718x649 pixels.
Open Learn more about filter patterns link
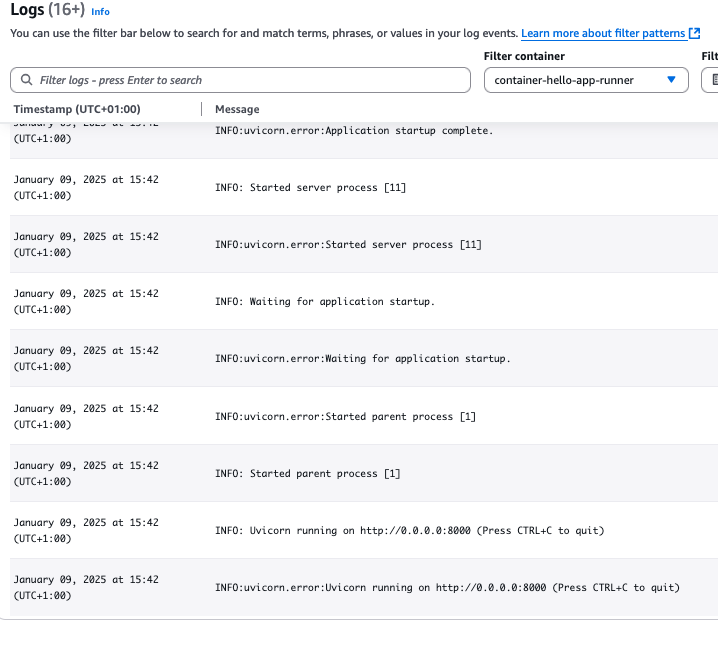603,34
